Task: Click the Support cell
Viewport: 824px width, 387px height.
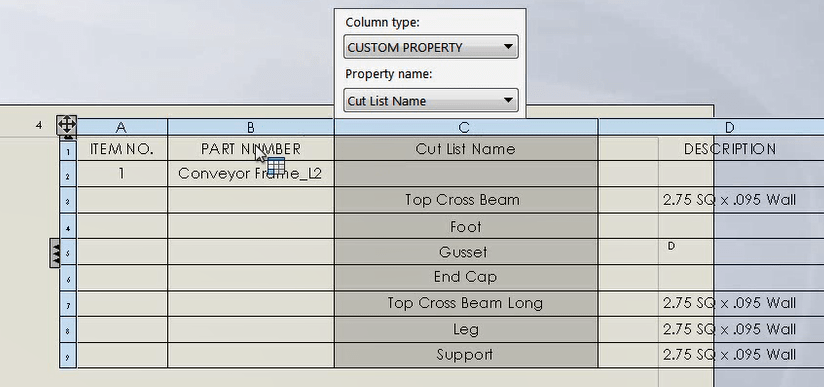Action: pos(466,355)
